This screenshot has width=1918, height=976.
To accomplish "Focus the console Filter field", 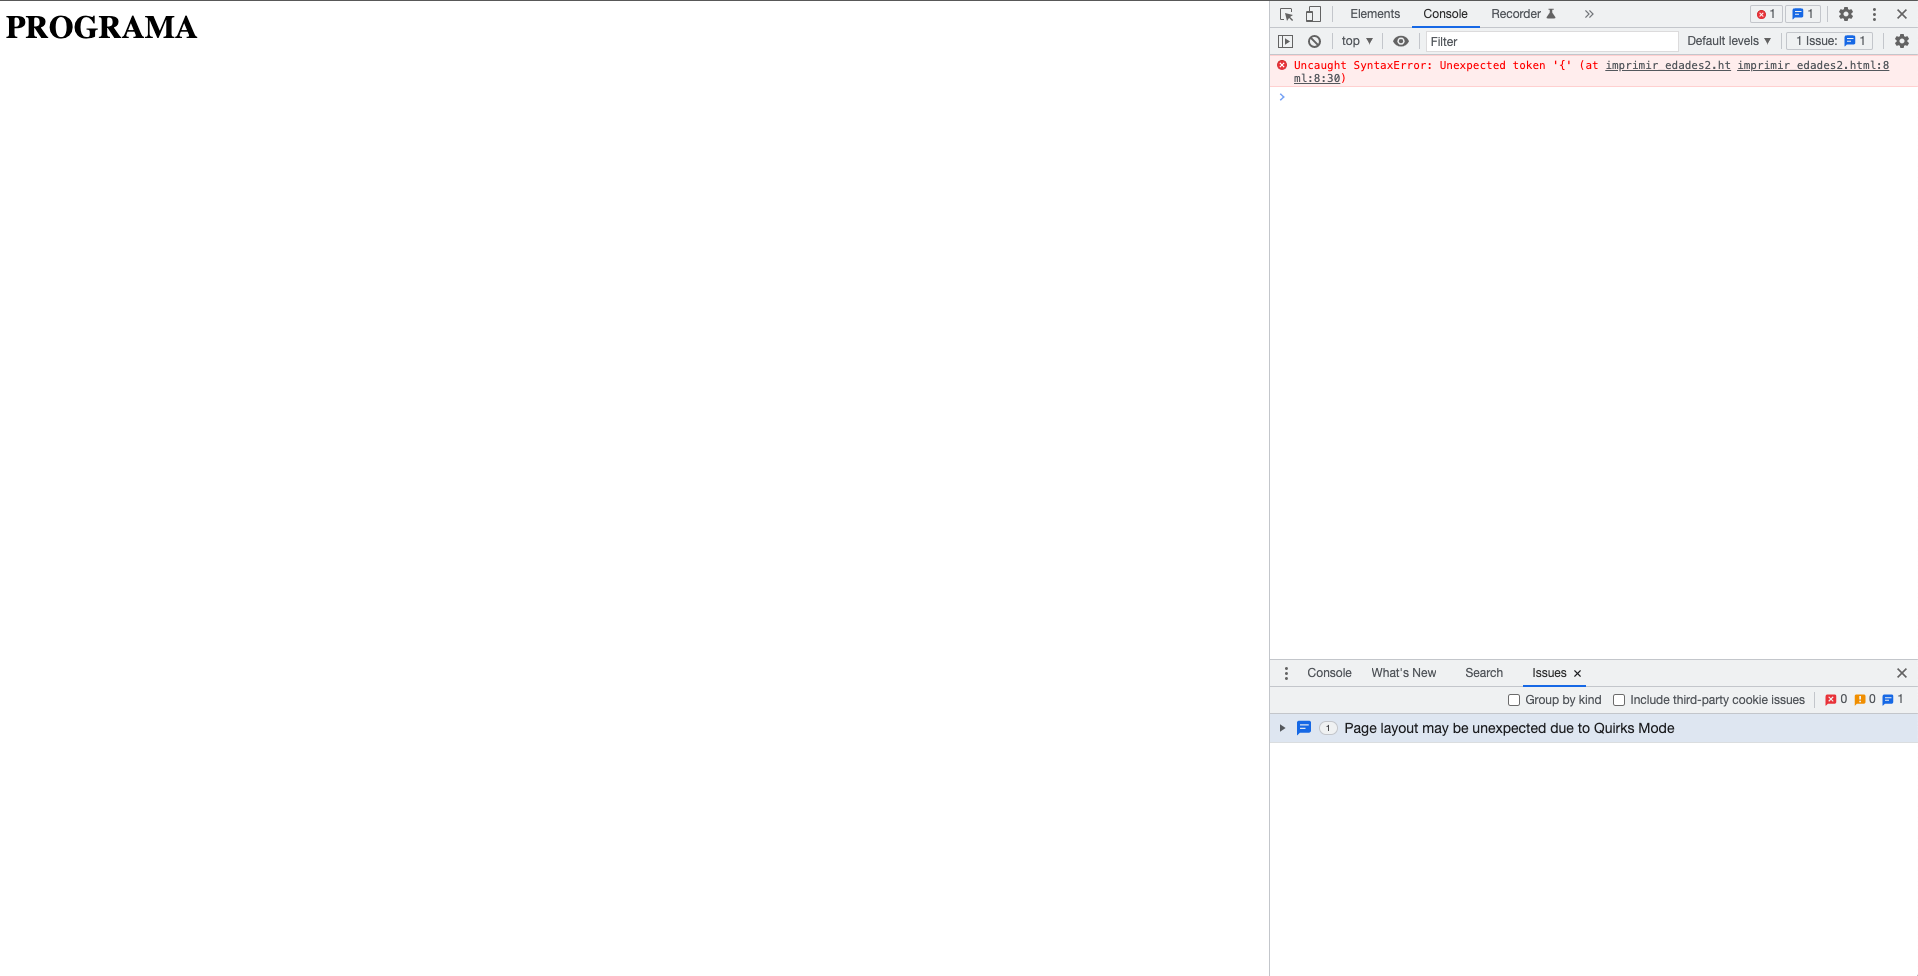I will coord(1552,41).
